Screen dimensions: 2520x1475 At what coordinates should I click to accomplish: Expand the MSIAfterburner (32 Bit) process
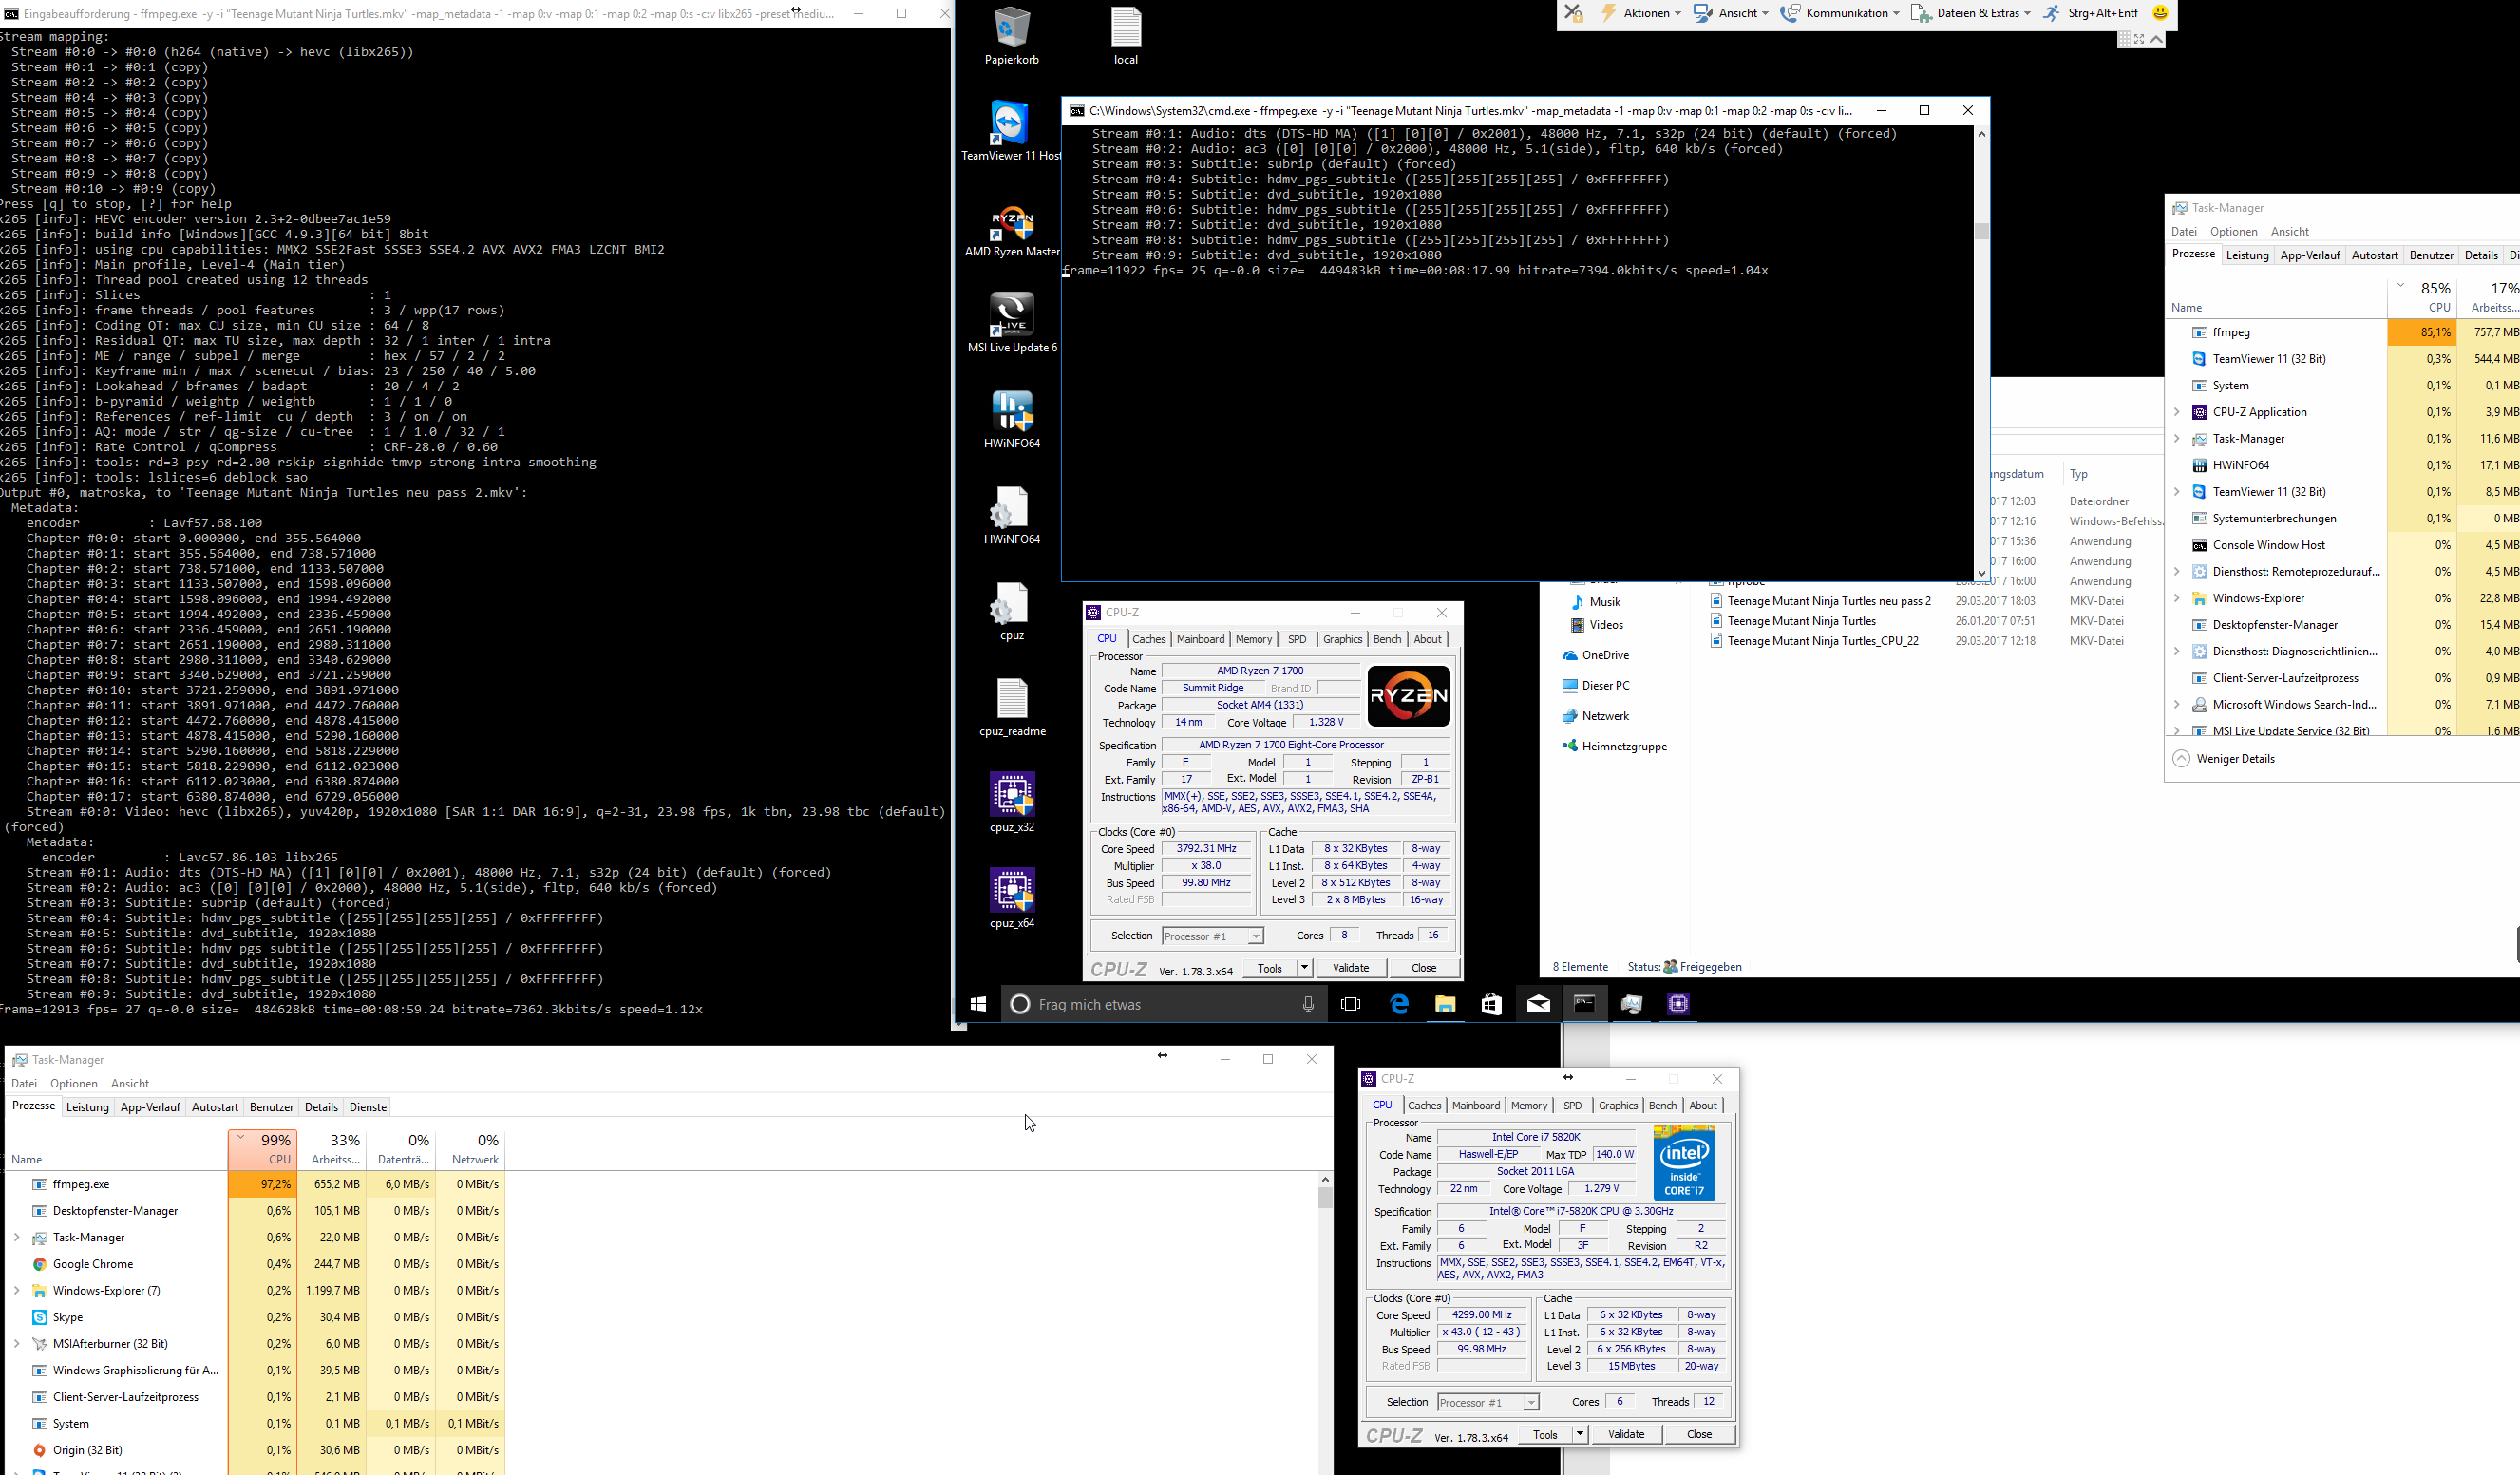pyautogui.click(x=17, y=1344)
